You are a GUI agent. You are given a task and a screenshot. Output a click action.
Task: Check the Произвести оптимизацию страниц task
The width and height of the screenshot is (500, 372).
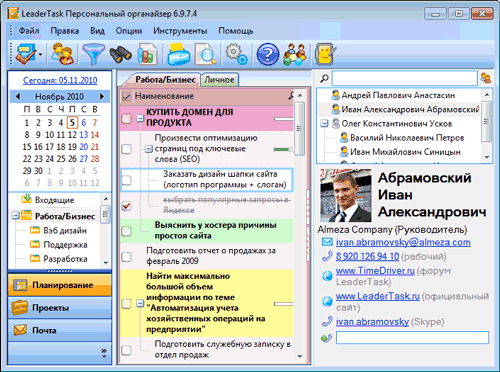click(126, 149)
